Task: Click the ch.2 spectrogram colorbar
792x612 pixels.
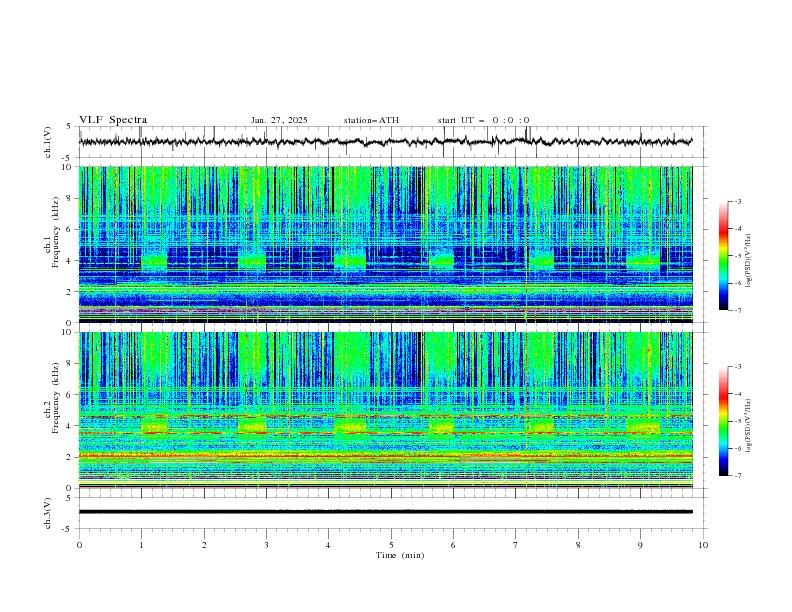Action: pyautogui.click(x=723, y=421)
